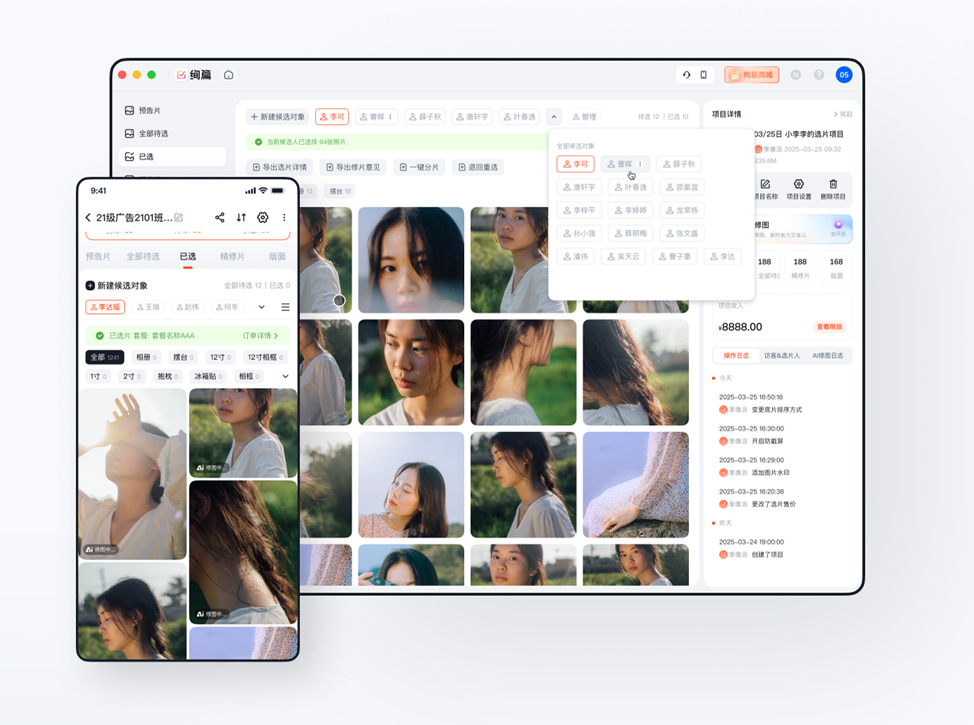Click the sort arrows icon in mobile header

241,218
